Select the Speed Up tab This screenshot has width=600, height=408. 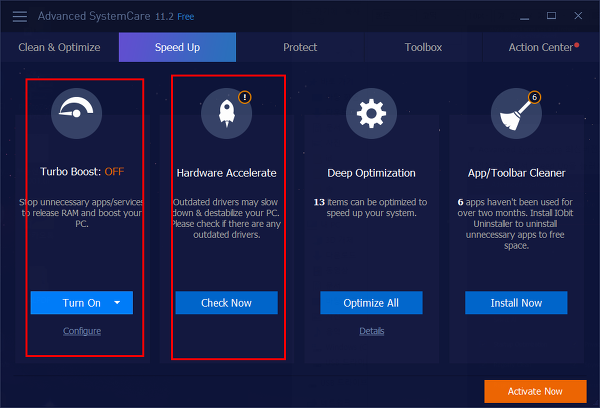(x=178, y=47)
